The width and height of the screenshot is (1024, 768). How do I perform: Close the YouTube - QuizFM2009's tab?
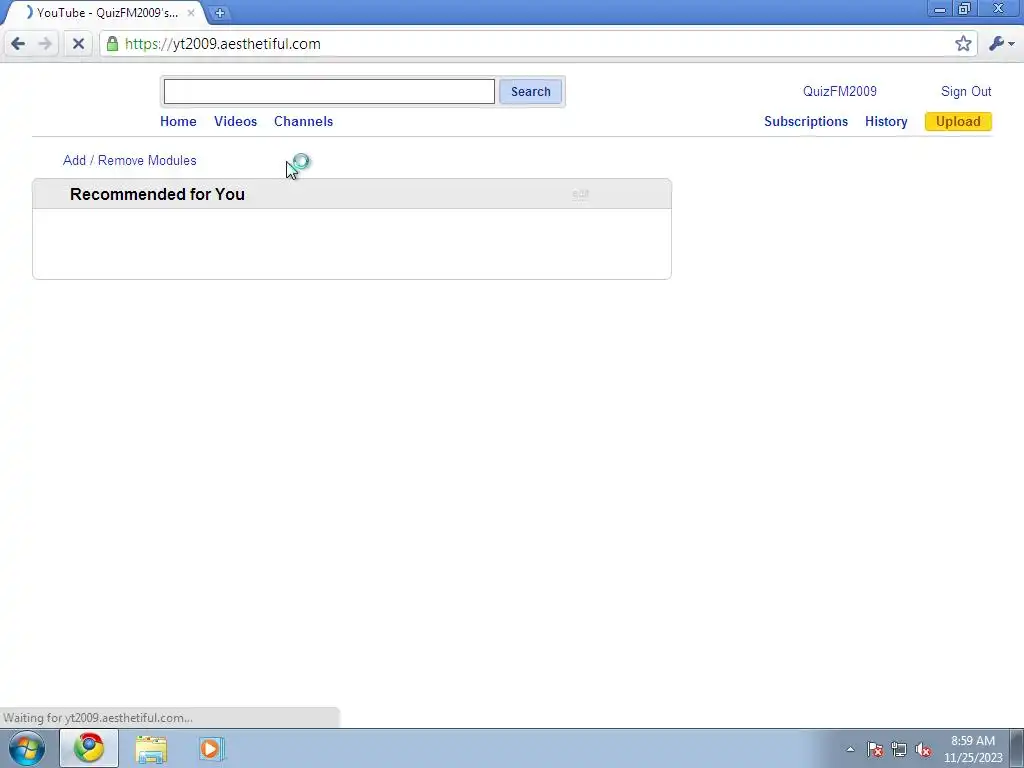pos(191,12)
